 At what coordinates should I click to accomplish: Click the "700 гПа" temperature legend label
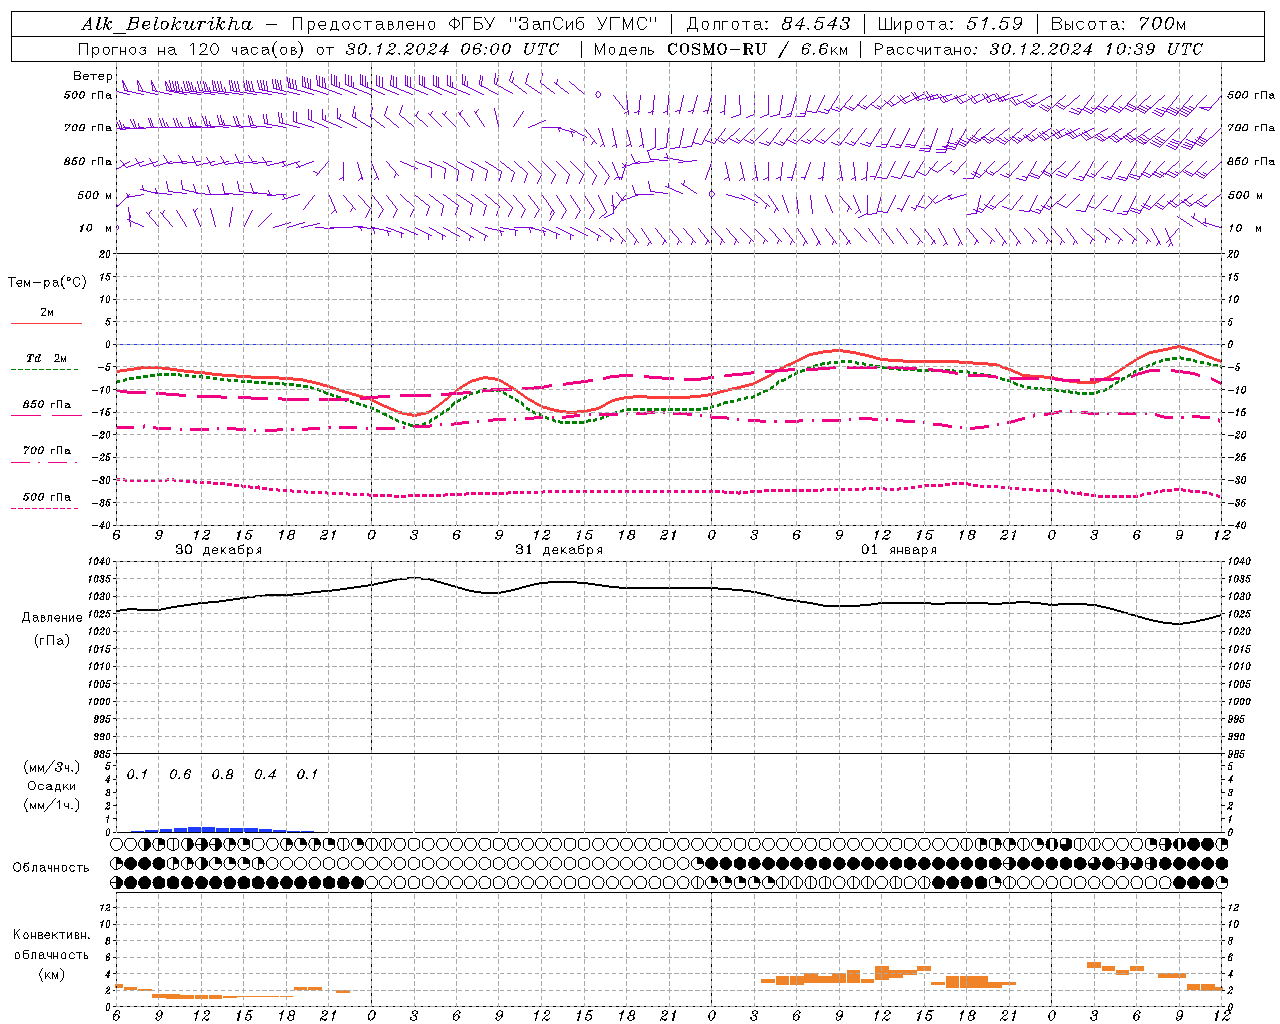tap(46, 450)
